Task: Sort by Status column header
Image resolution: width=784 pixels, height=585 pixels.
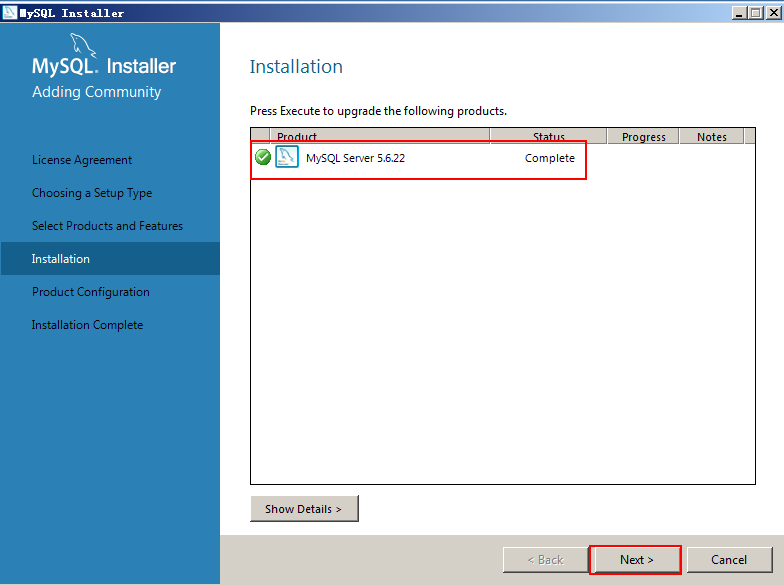Action: pos(548,136)
